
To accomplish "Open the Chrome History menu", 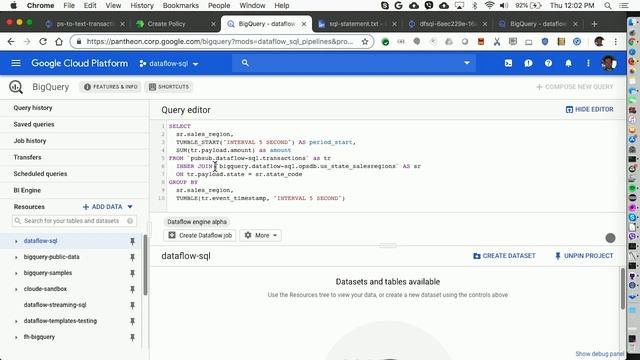I will click(142, 6).
